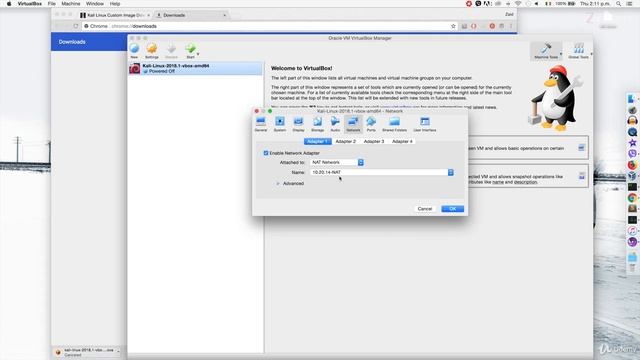Image resolution: width=640 pixels, height=360 pixels.
Task: Open the User Interface settings section
Action: click(424, 124)
